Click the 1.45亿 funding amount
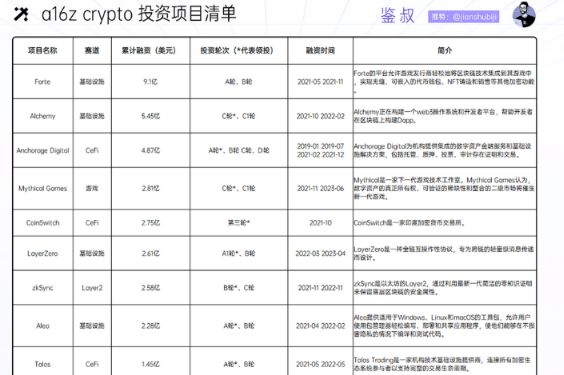 click(150, 364)
